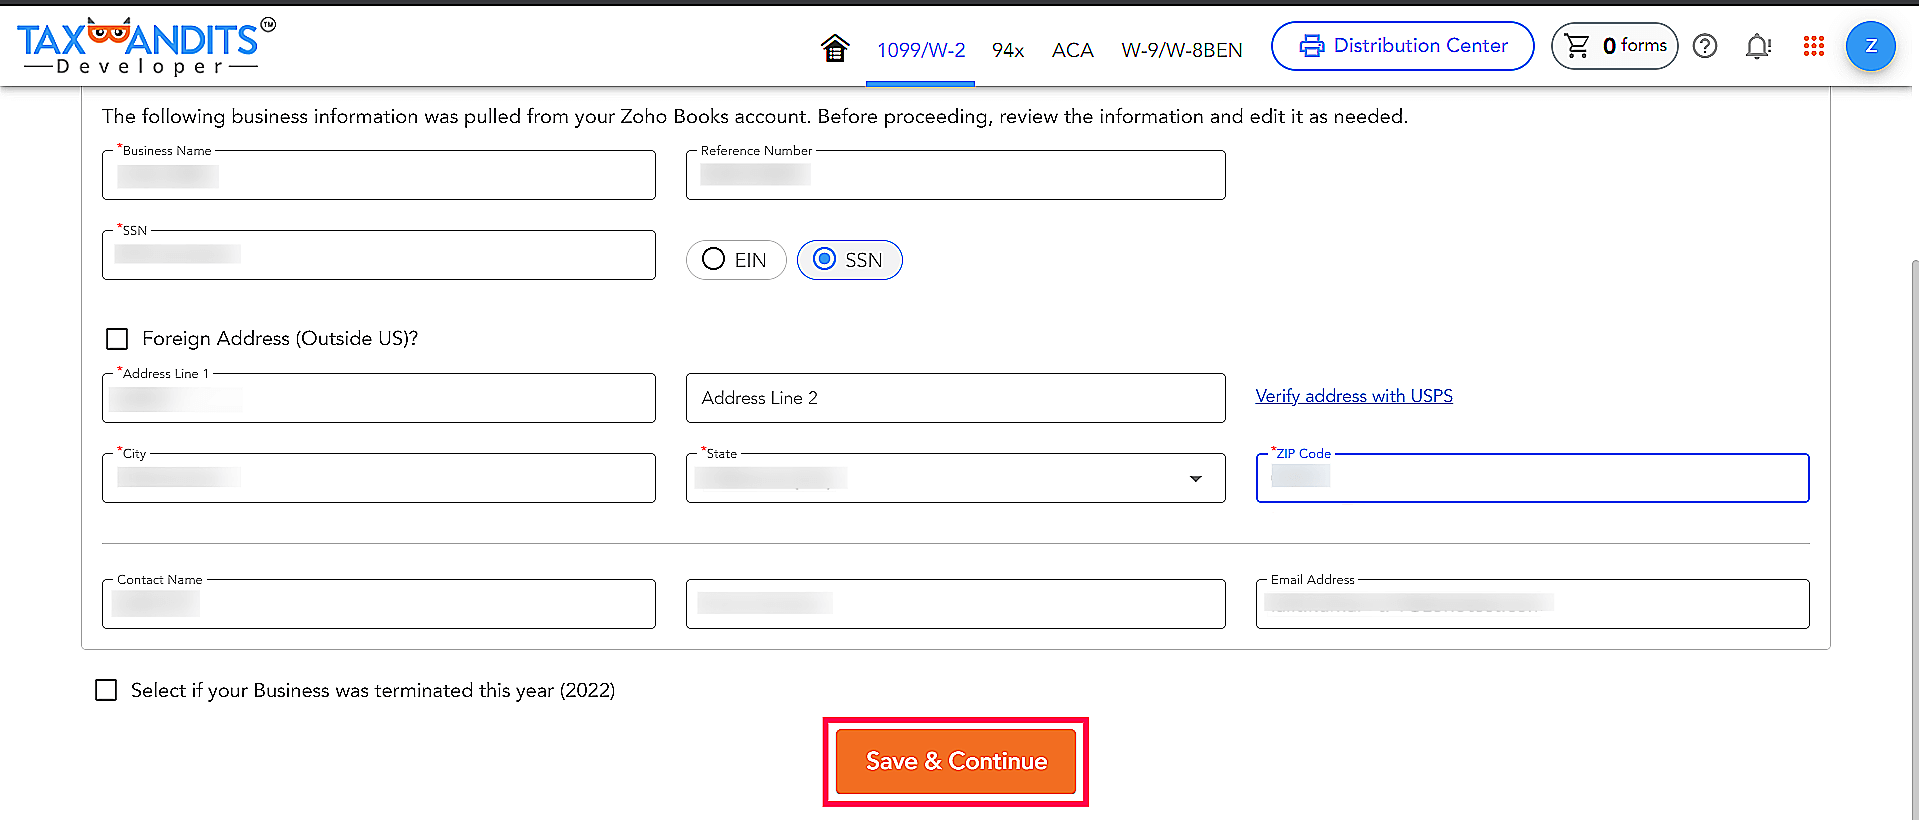Click the home icon in navigation bar

click(x=834, y=48)
